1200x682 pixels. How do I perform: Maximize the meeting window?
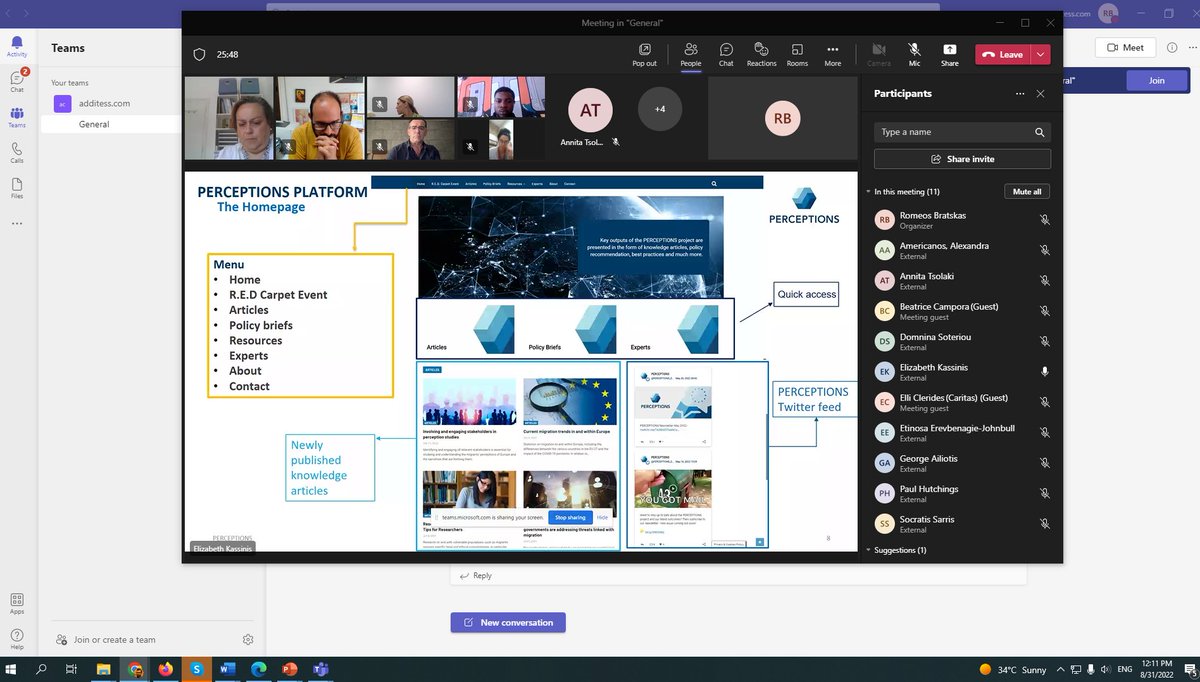pyautogui.click(x=1025, y=22)
